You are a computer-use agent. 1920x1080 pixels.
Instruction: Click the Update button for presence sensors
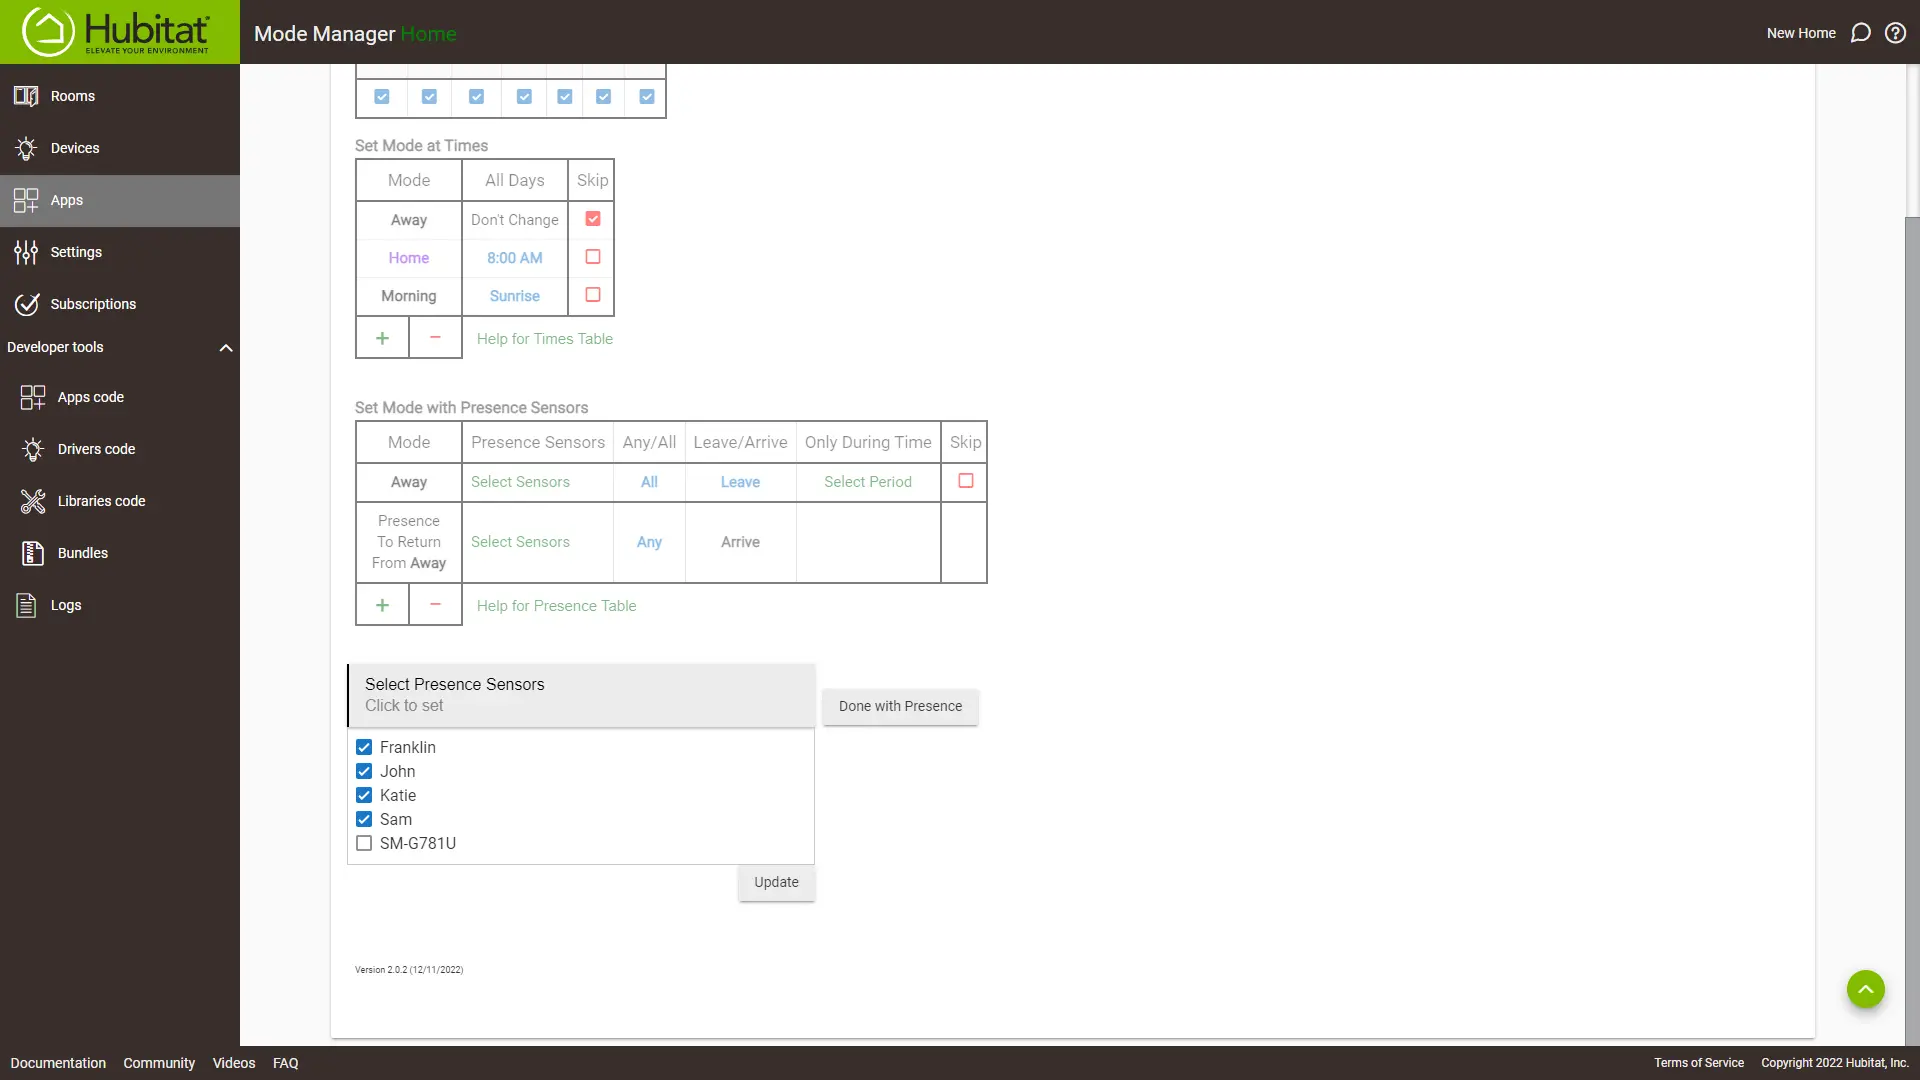(777, 882)
